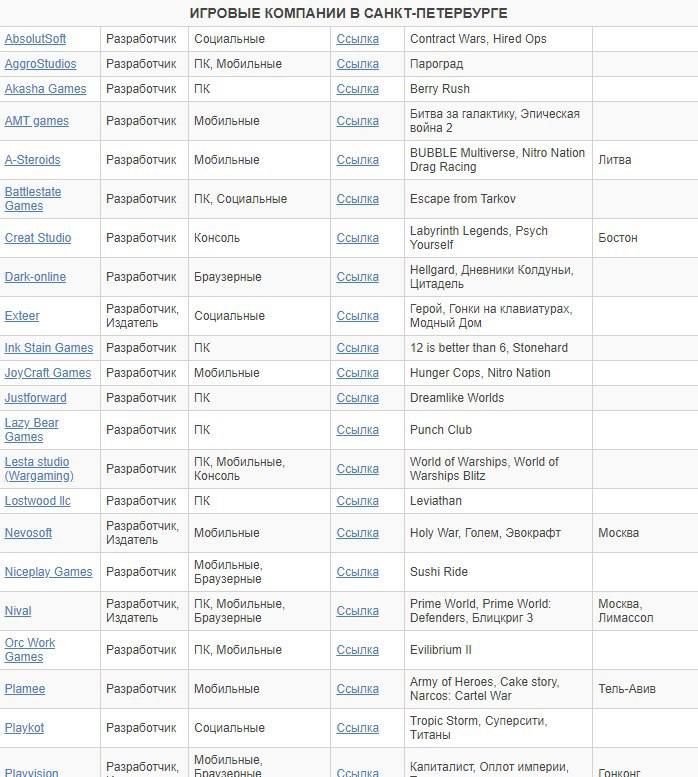698x777 pixels.
Task: Open Ссылка link in Creat Studio row
Action: (357, 238)
